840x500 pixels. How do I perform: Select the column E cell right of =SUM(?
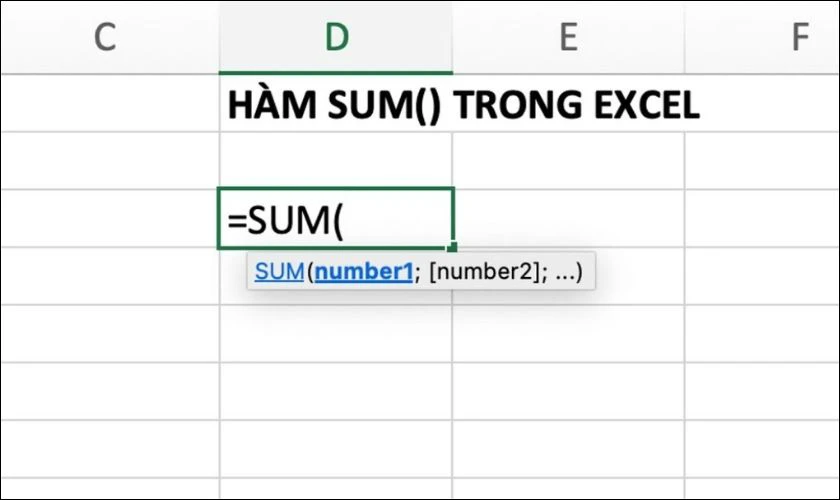(568, 218)
